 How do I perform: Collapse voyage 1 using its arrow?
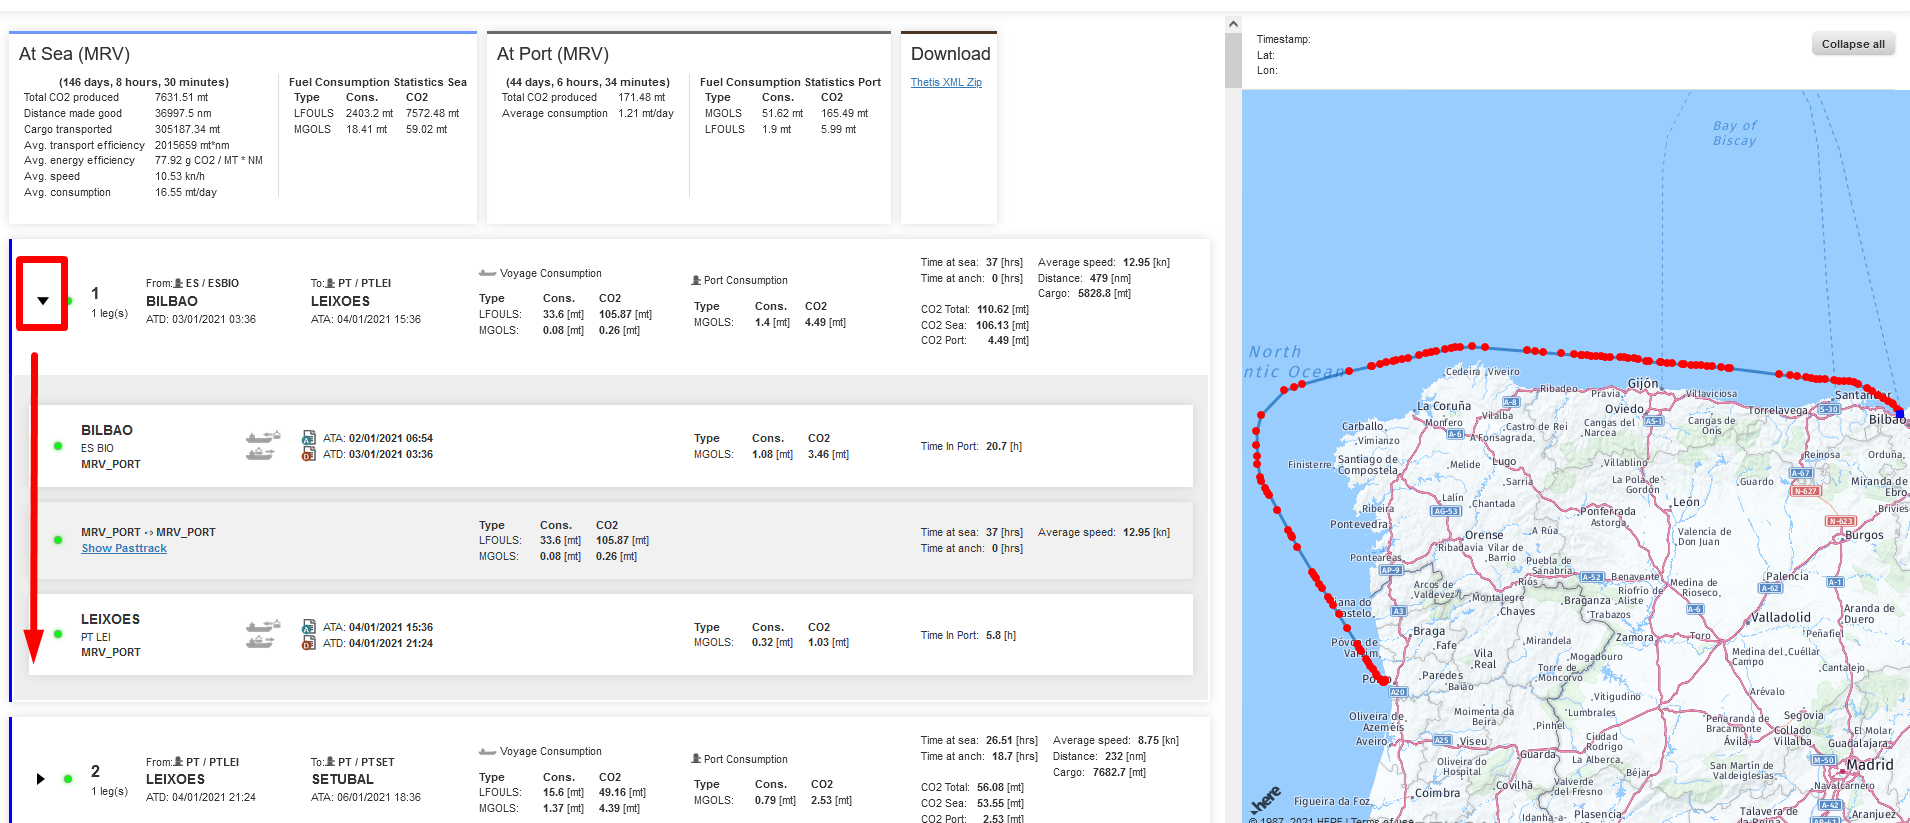click(43, 300)
